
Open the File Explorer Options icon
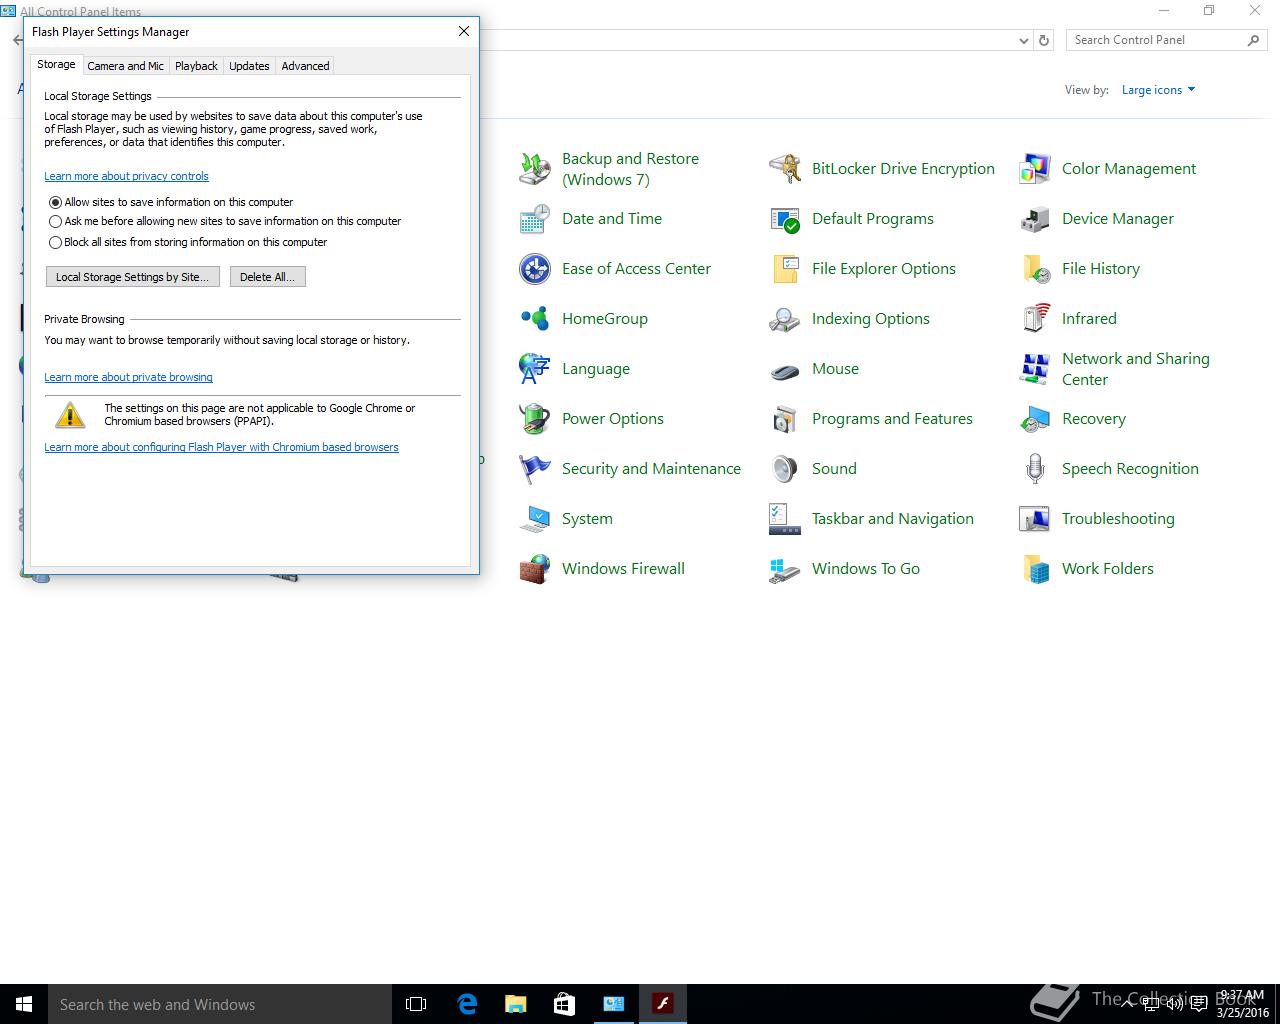point(785,269)
